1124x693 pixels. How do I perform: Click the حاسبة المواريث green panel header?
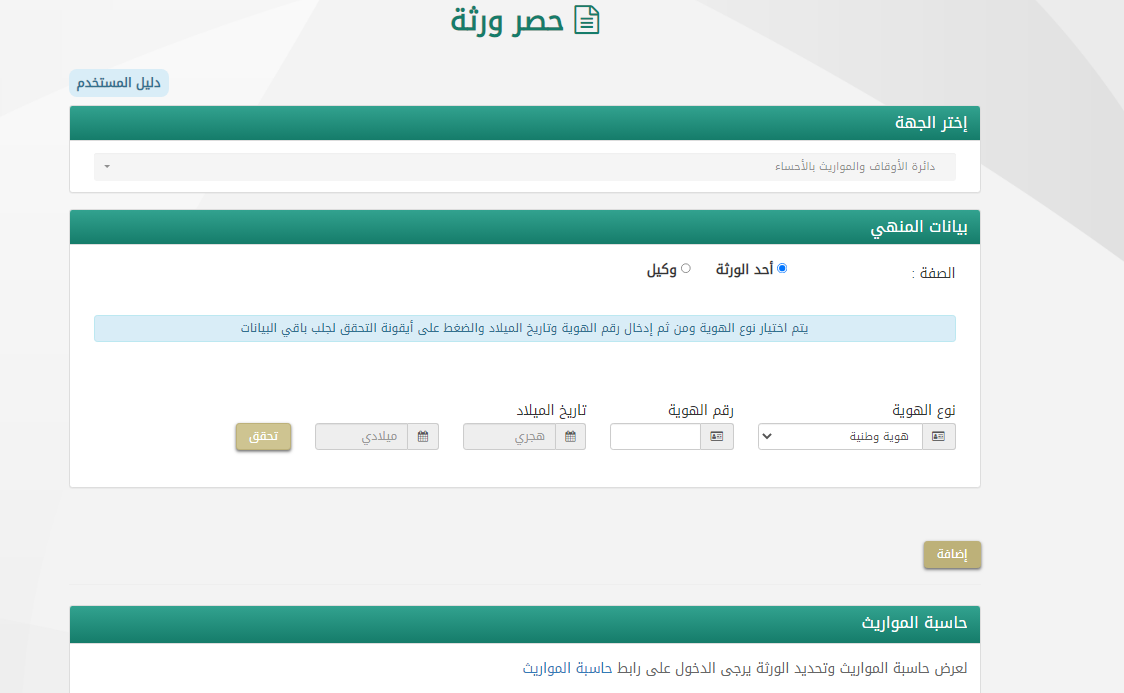(524, 623)
